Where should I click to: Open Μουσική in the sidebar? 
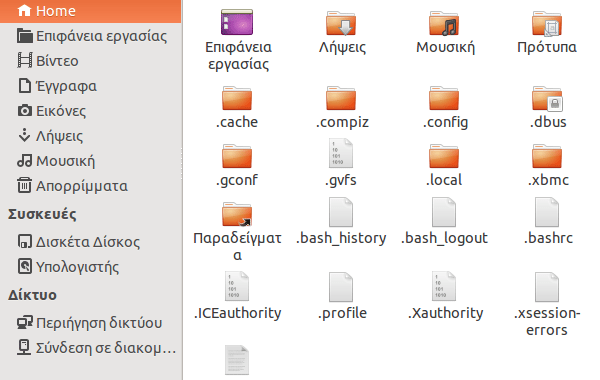coord(90,161)
